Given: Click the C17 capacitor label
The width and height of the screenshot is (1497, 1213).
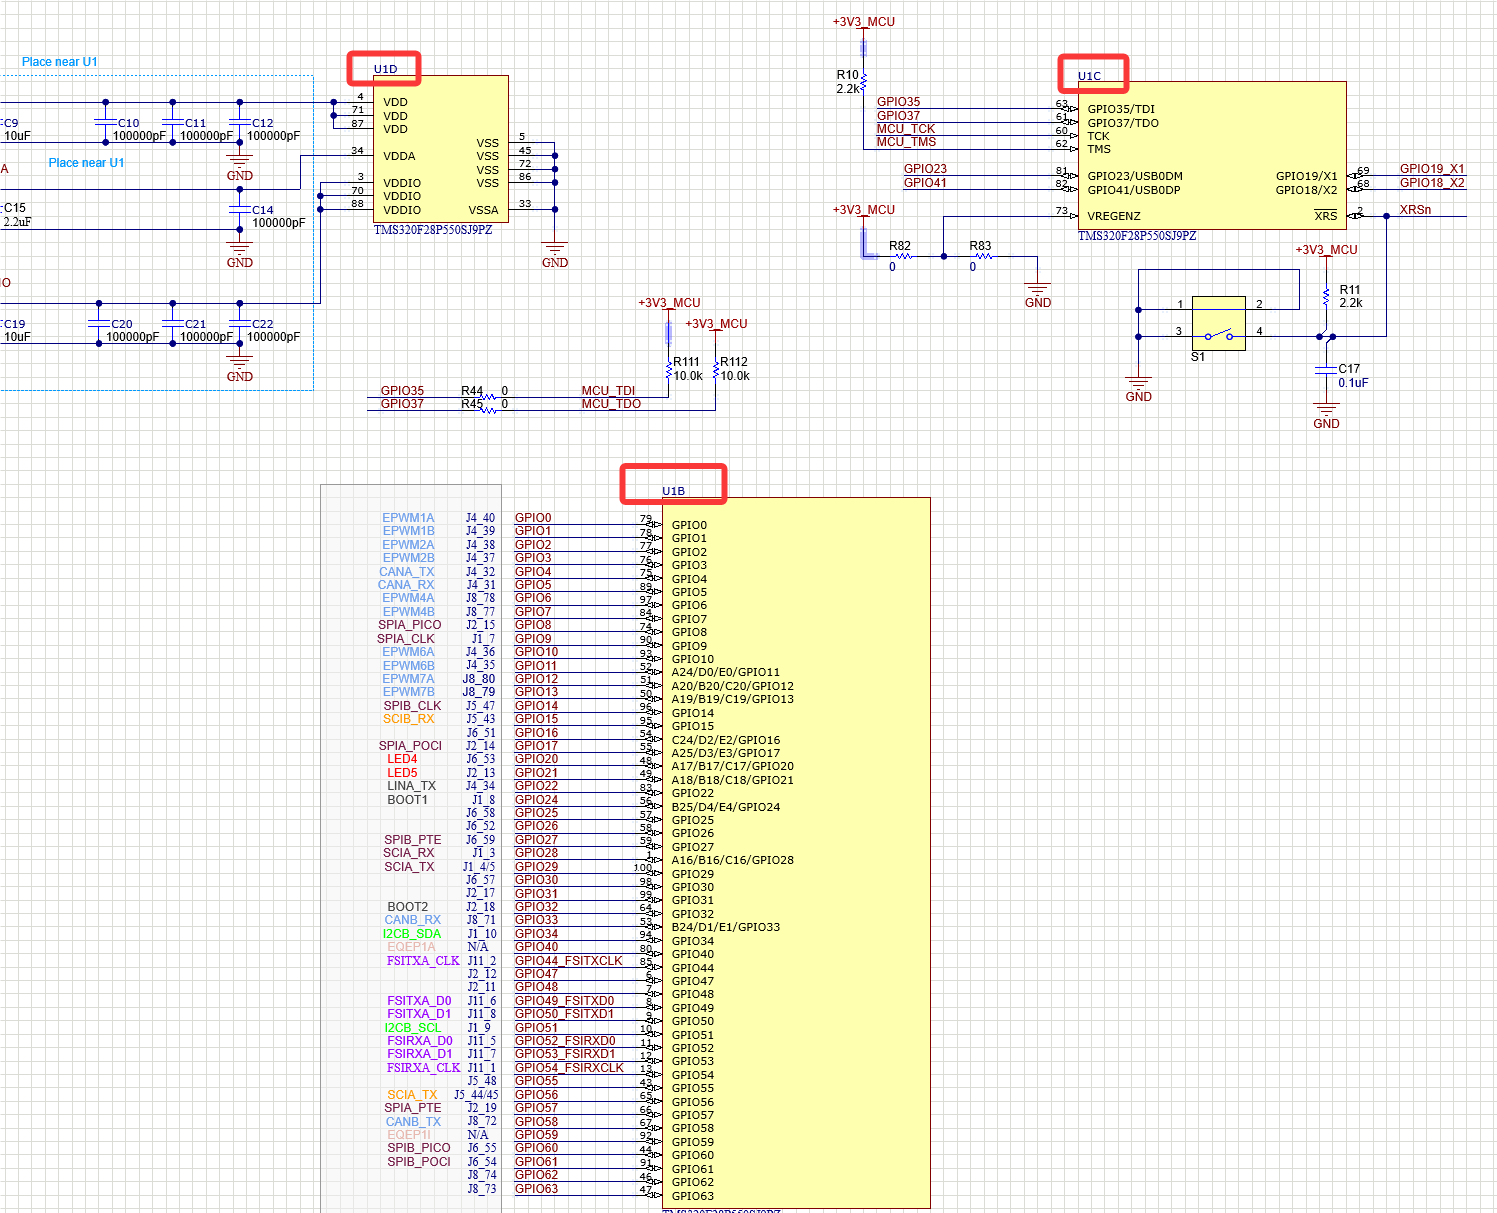Looking at the screenshot, I should pyautogui.click(x=1349, y=369).
